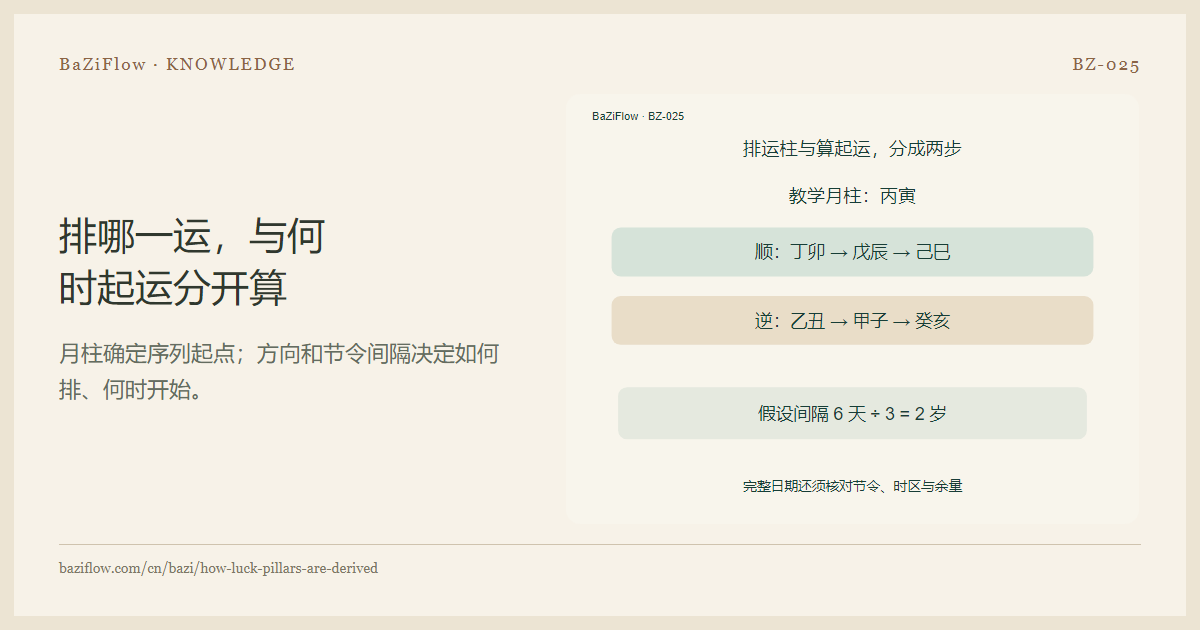Select the tan row '逆：乙丑 → 甲子 → 癸亥'

pos(852,321)
